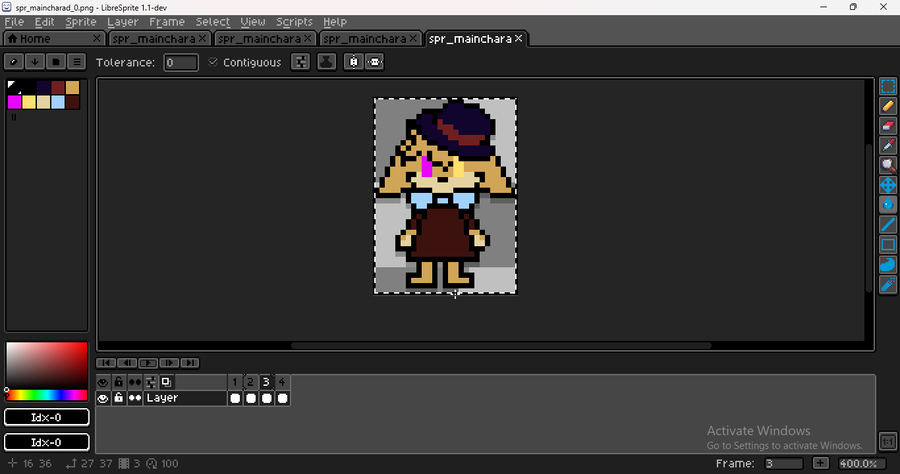Click the Frame number field
The image size is (900, 474).
coord(783,463)
